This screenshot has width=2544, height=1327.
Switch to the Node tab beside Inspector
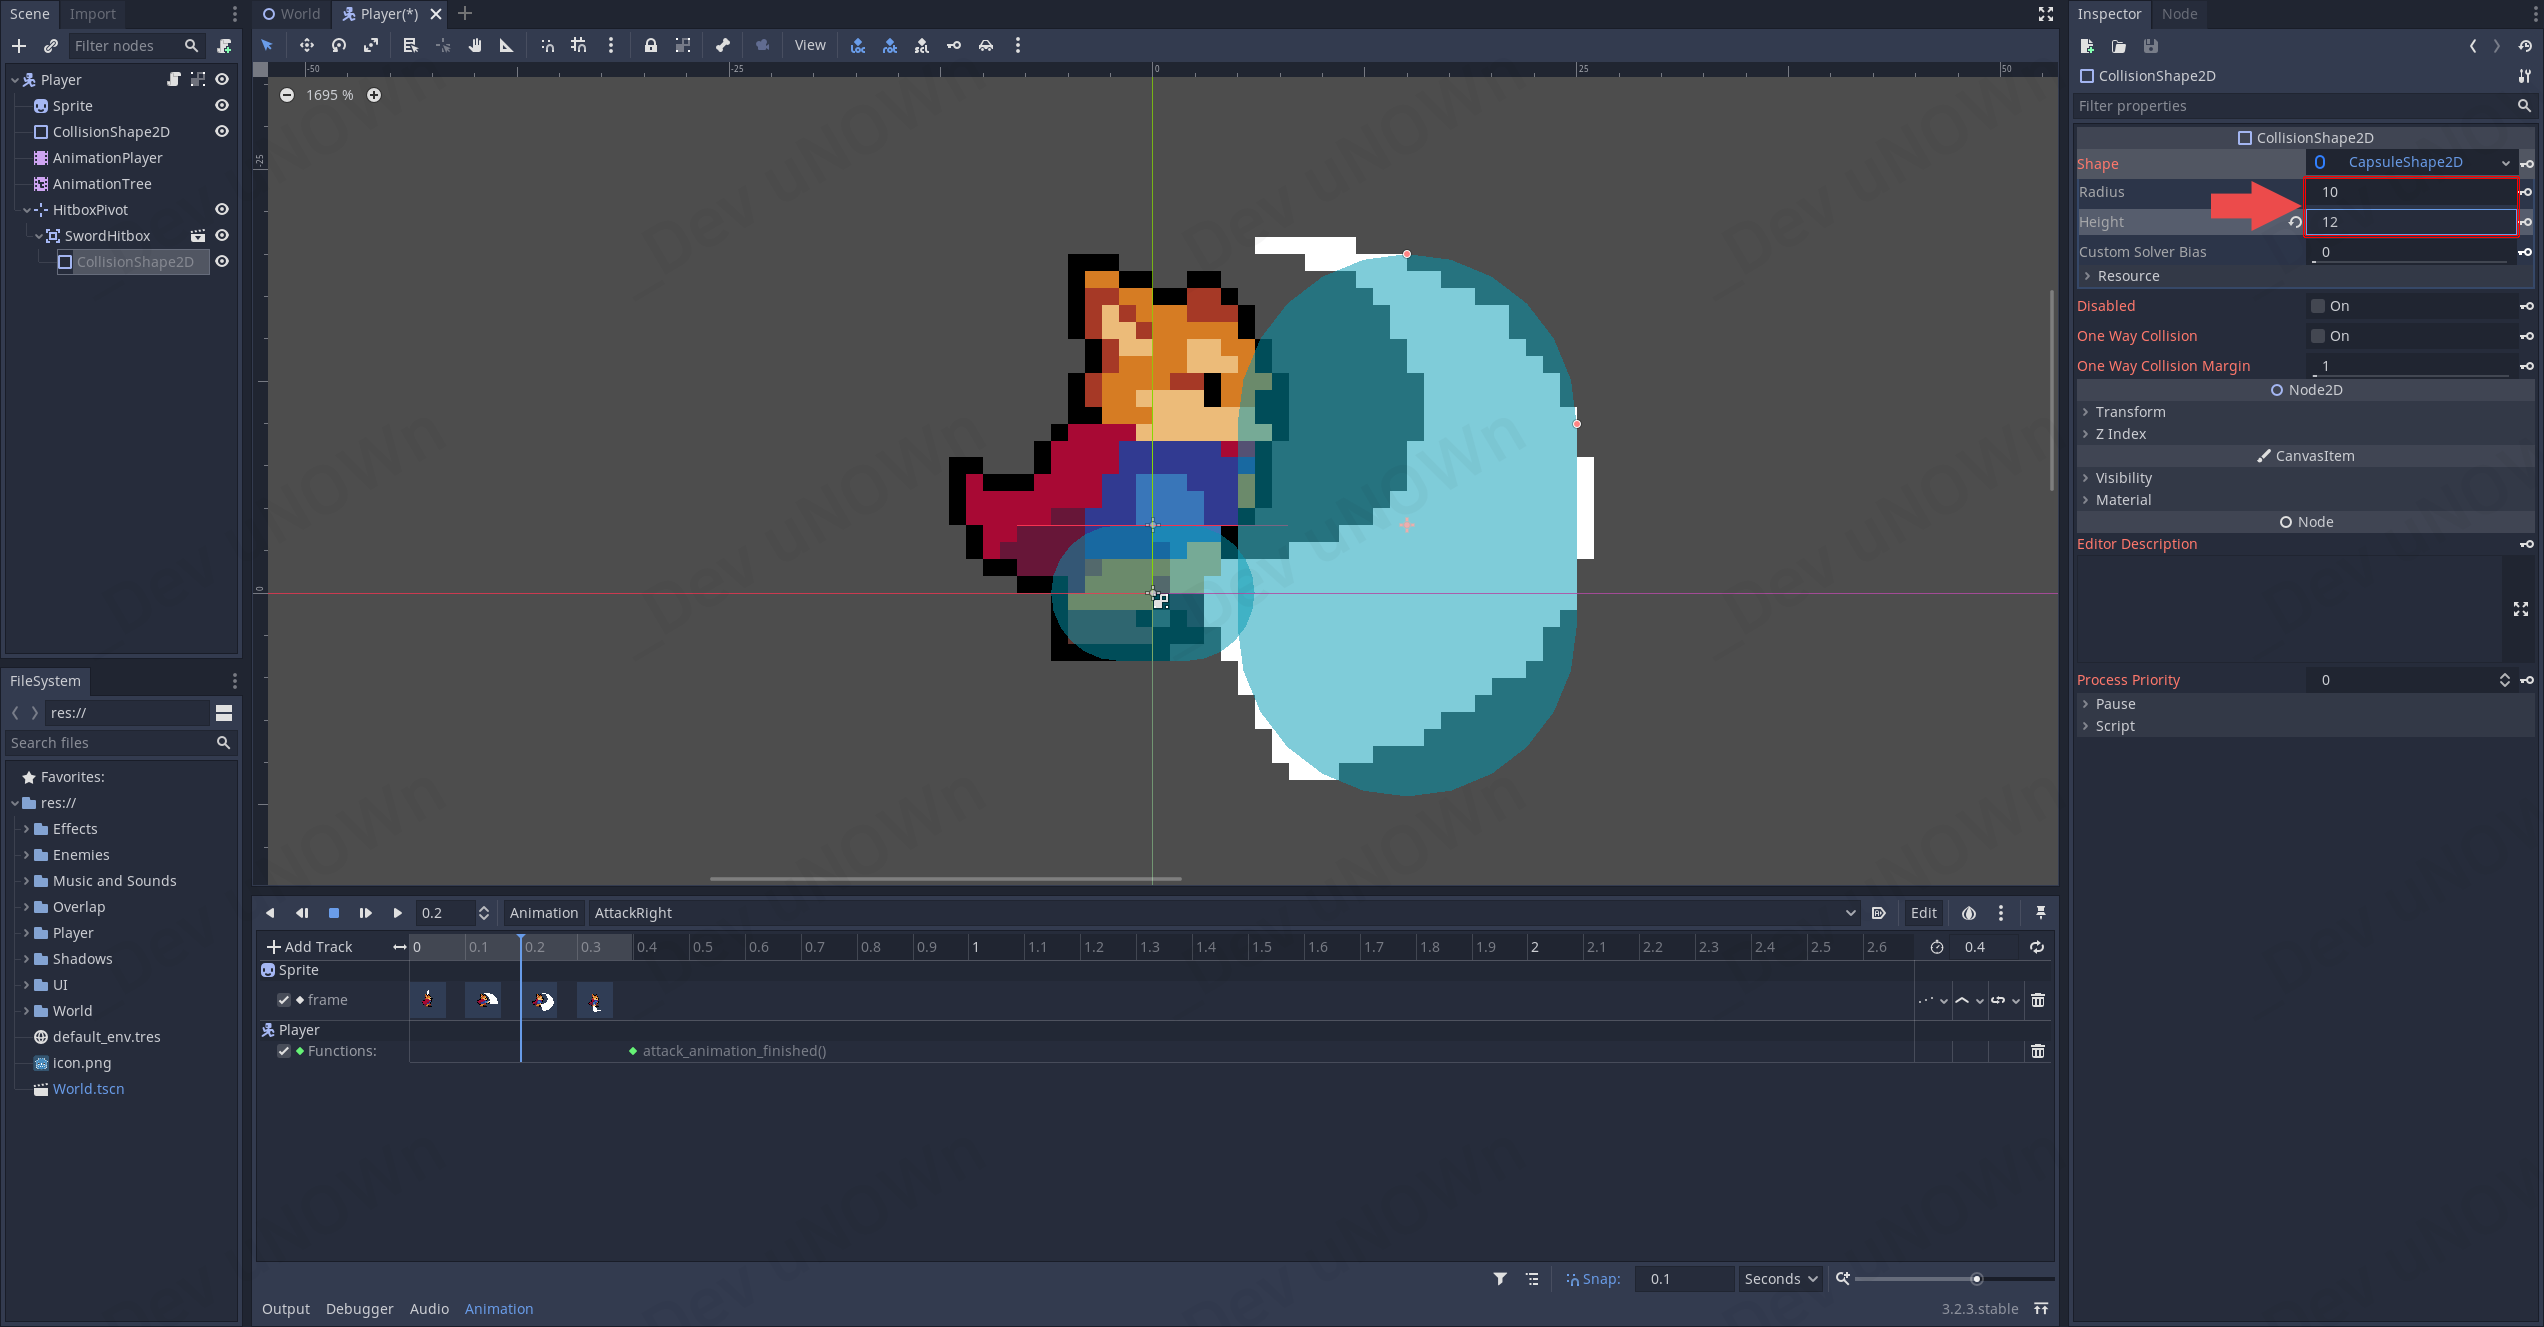point(2179,14)
